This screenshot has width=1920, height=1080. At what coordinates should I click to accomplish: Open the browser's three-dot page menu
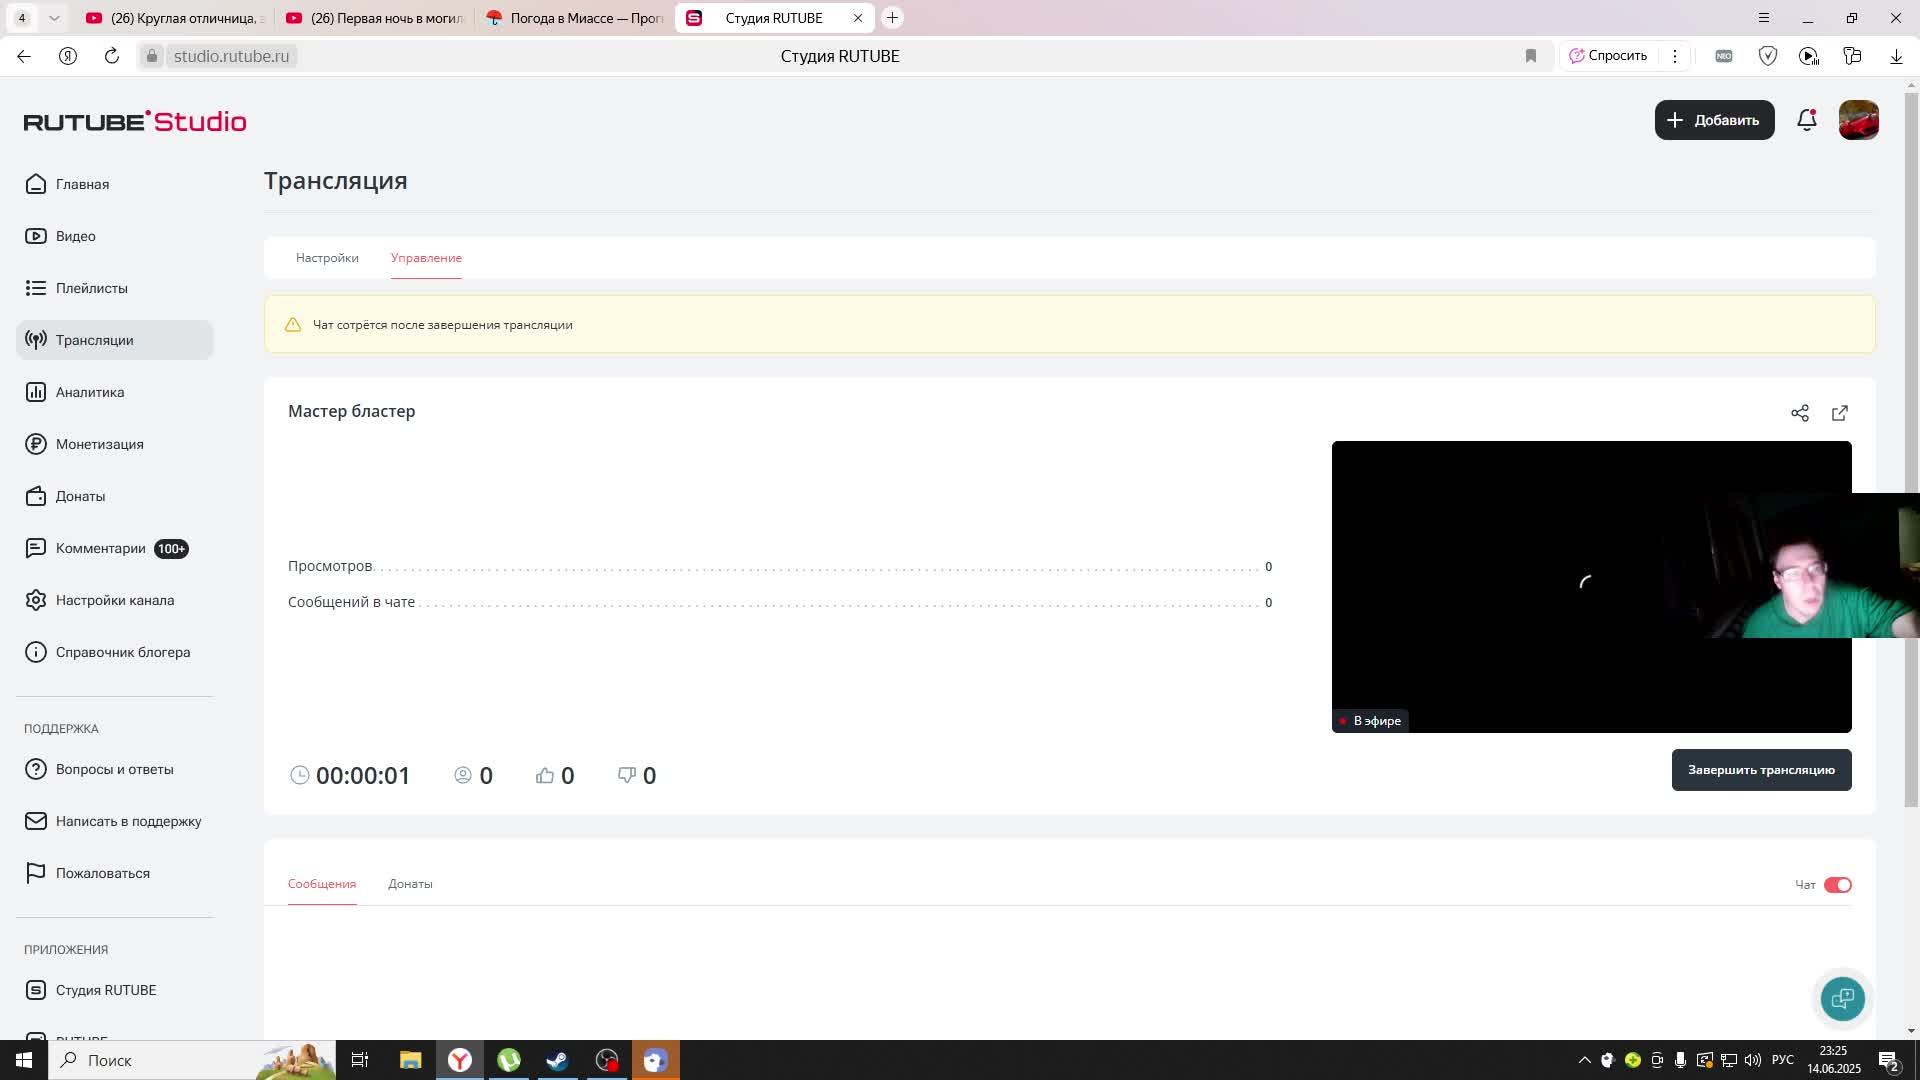[x=1675, y=56]
